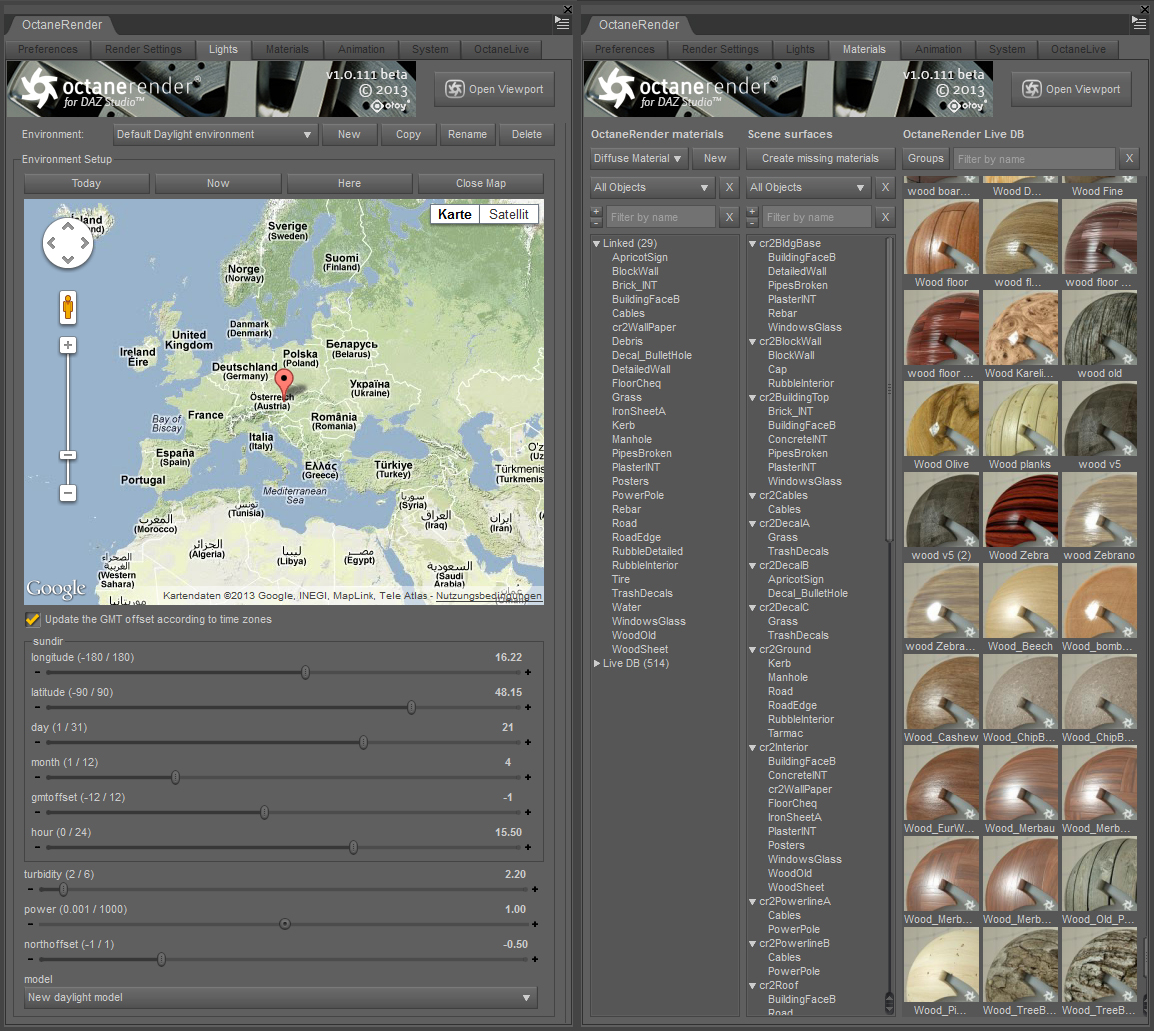
Task: Open right panel System tab
Action: point(1007,49)
